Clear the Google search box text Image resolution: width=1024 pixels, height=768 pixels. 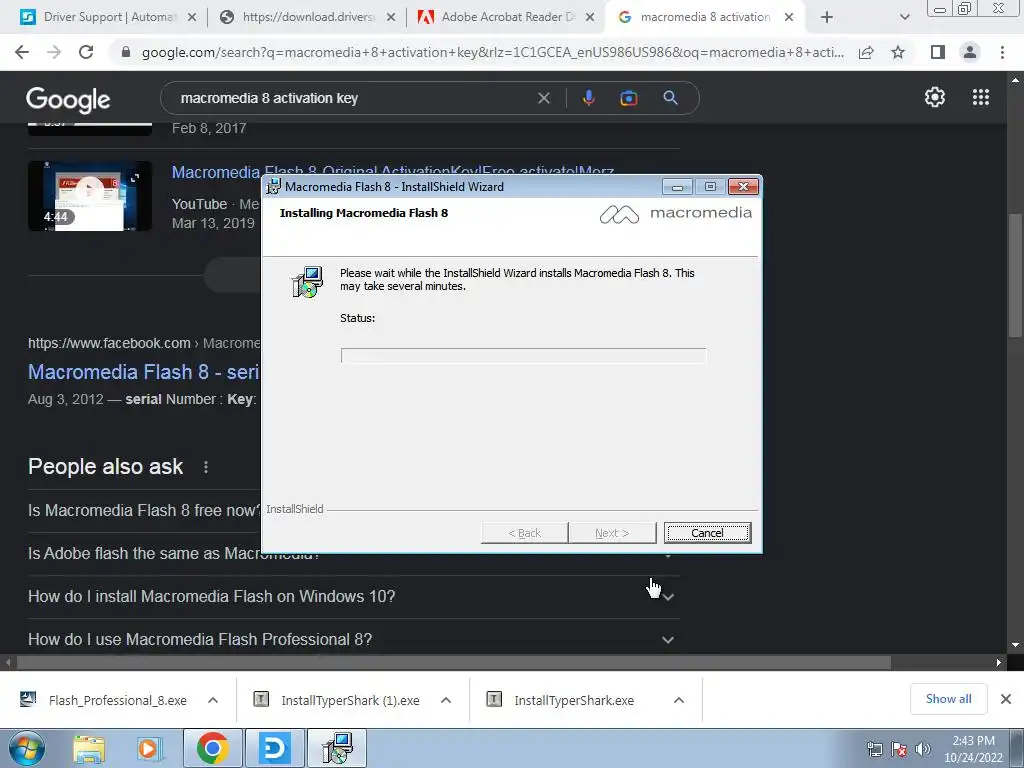click(x=543, y=98)
